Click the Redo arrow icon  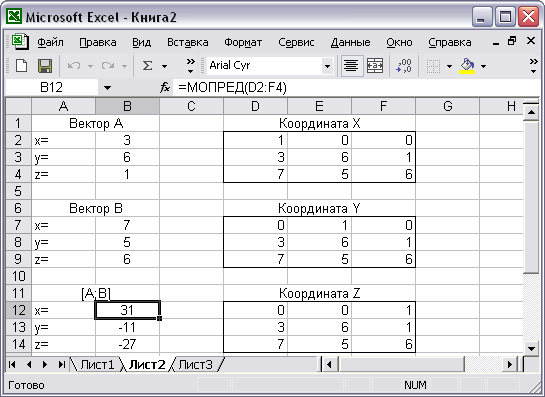point(108,66)
